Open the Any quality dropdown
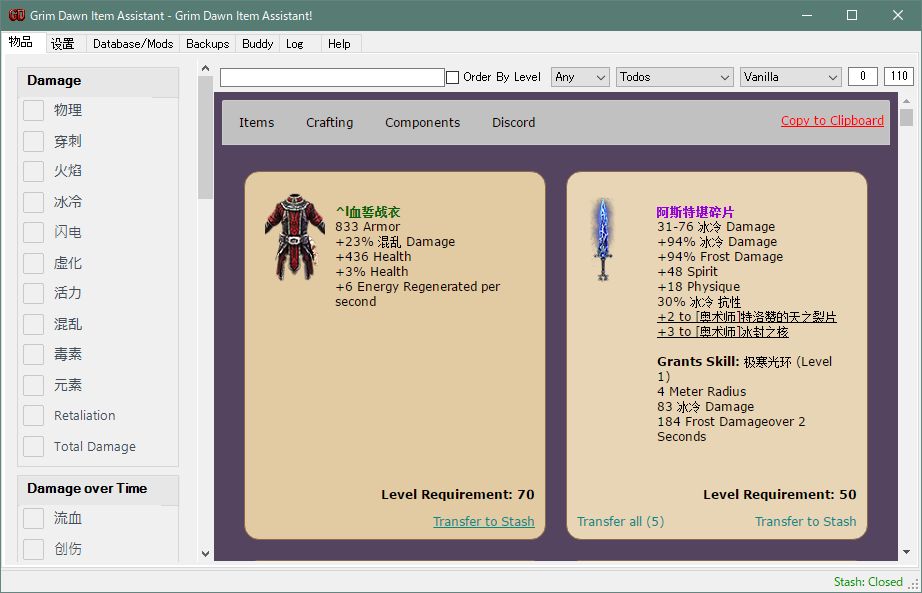922x593 pixels. coord(580,77)
